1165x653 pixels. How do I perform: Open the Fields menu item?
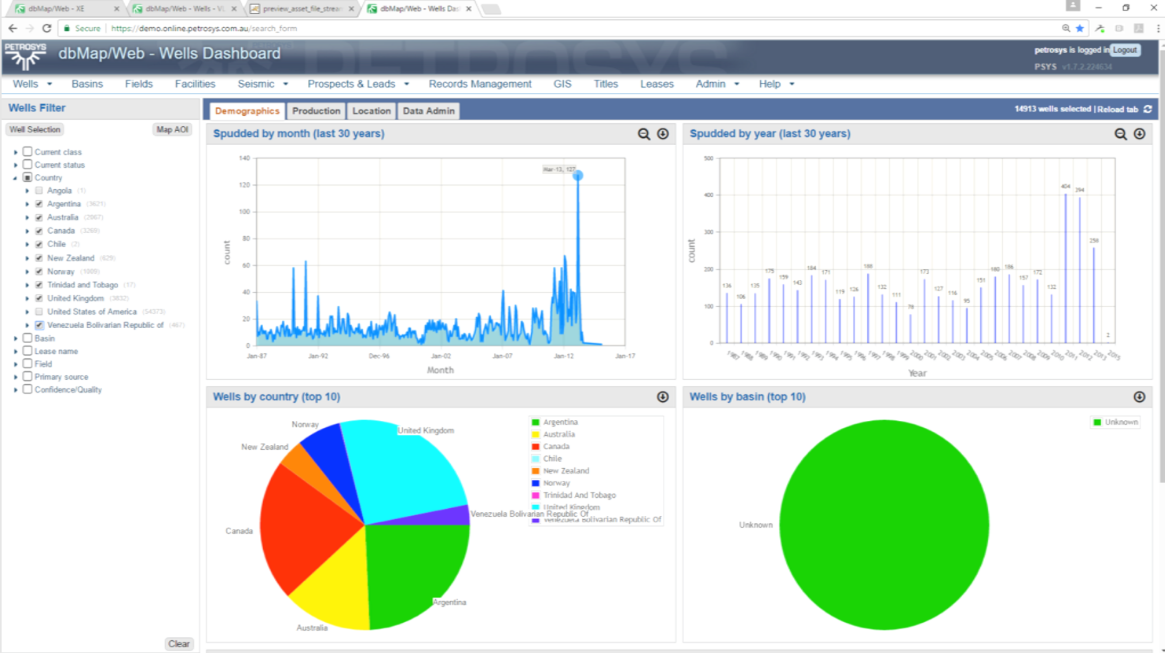139,84
